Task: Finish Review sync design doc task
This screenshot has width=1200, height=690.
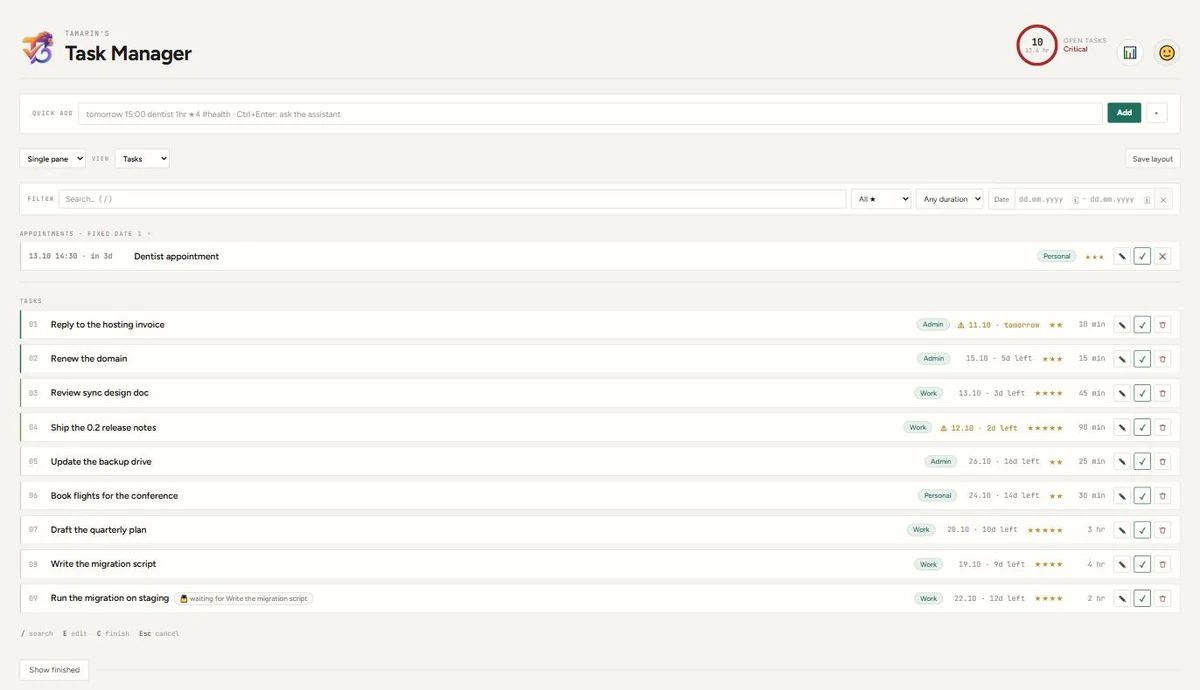Action: click(x=1142, y=393)
